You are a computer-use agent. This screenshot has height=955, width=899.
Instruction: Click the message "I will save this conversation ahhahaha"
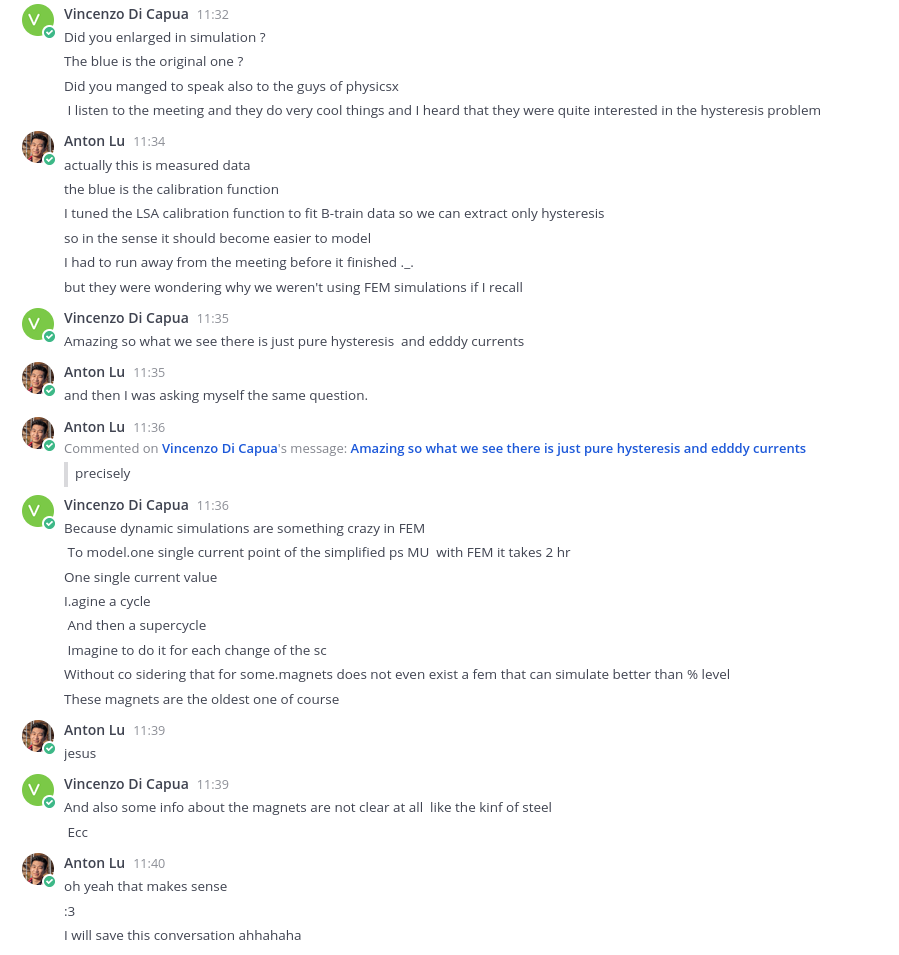(x=182, y=936)
